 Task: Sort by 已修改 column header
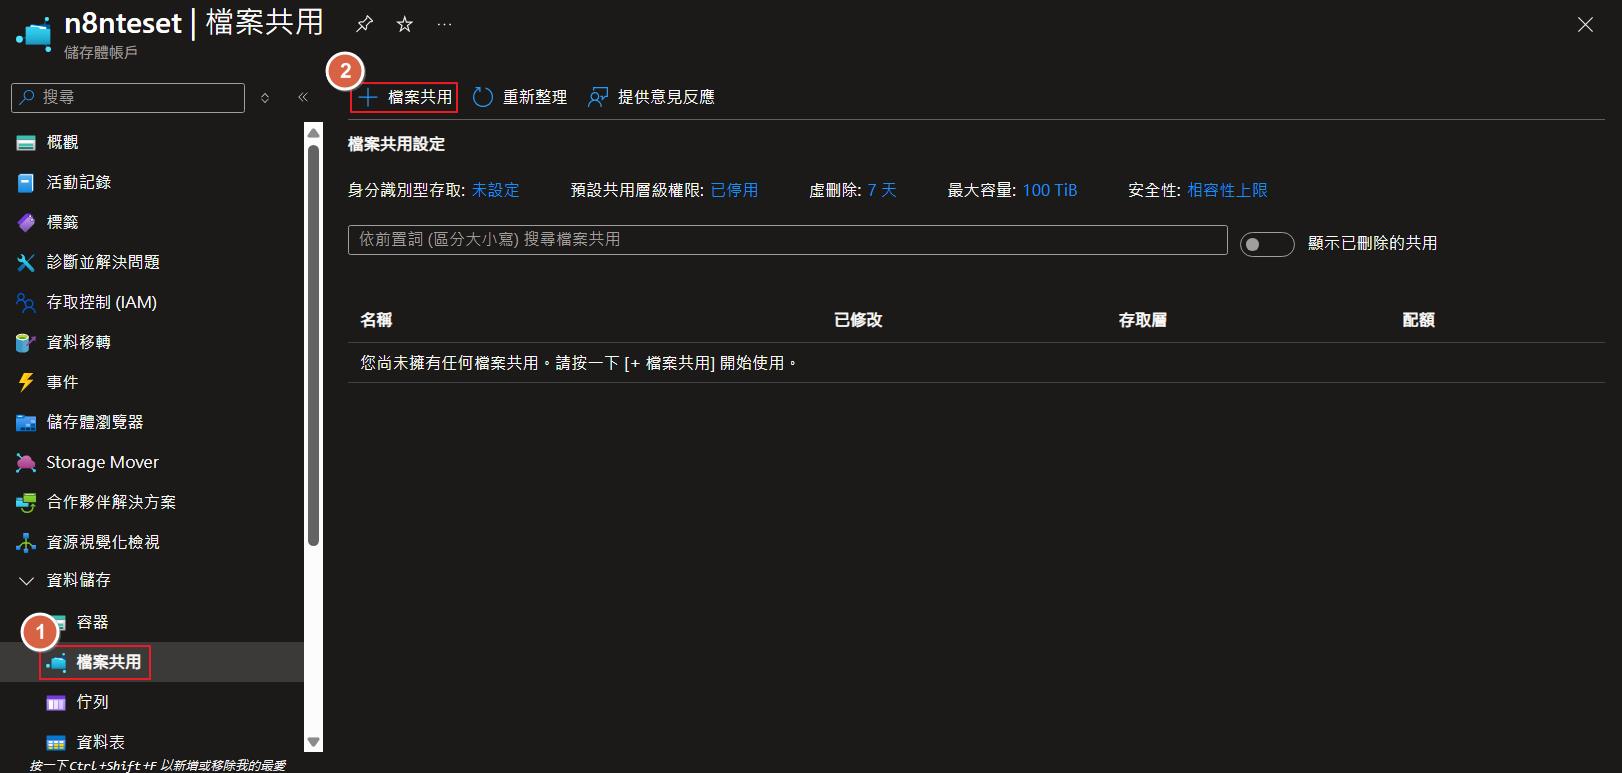[x=858, y=320]
